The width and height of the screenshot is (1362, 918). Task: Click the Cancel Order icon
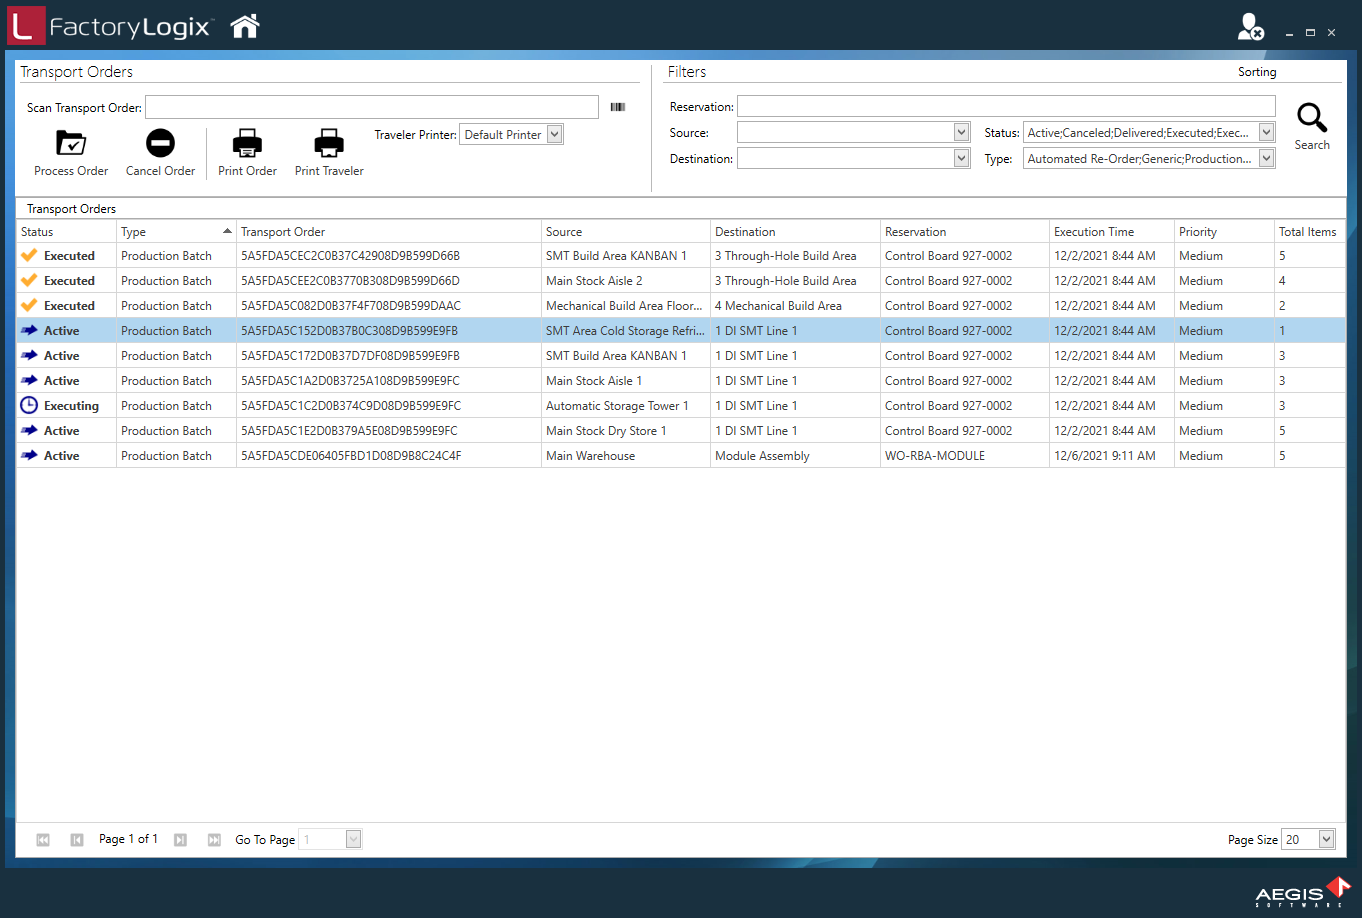point(160,143)
